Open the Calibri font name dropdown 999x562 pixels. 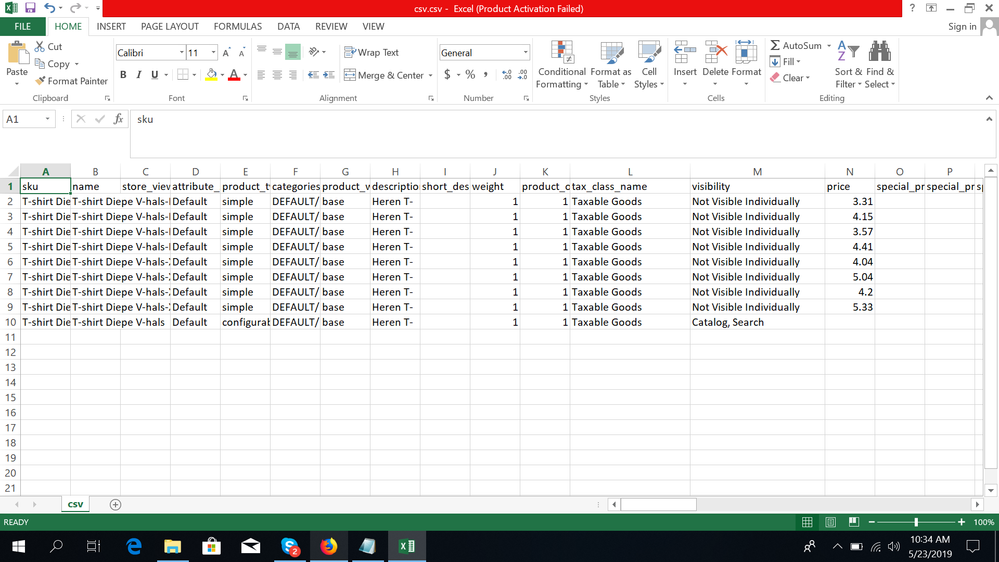pyautogui.click(x=181, y=52)
